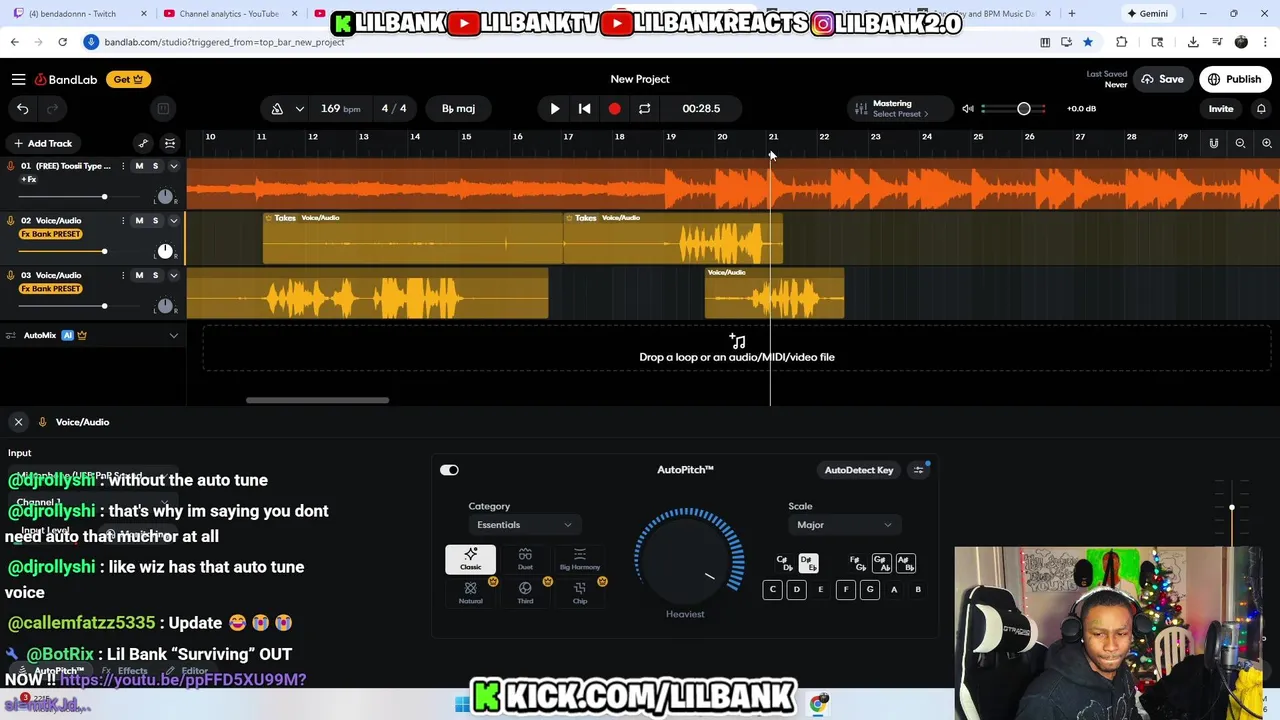Expand track 02 options chevron
Viewport: 1280px width, 720px height.
click(173, 220)
